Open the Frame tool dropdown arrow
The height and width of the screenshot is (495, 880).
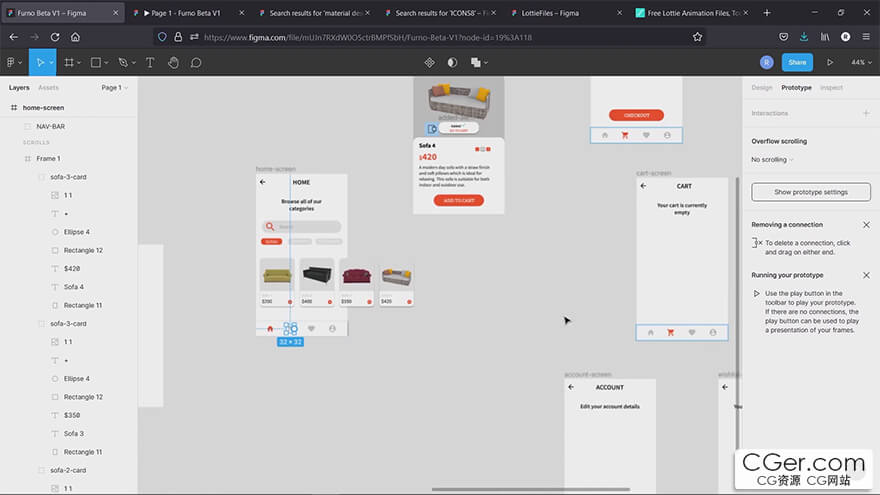point(79,63)
